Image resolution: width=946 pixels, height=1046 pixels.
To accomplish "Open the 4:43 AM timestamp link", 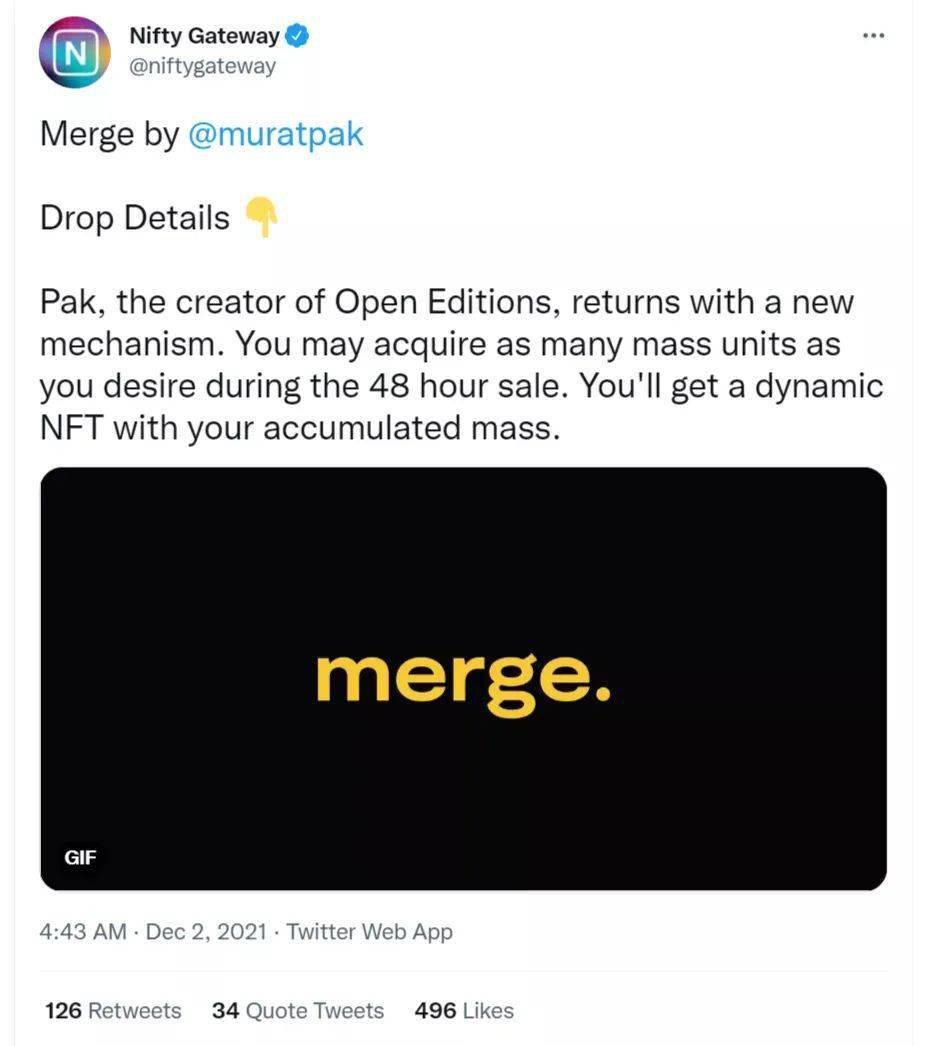I will 83,931.
